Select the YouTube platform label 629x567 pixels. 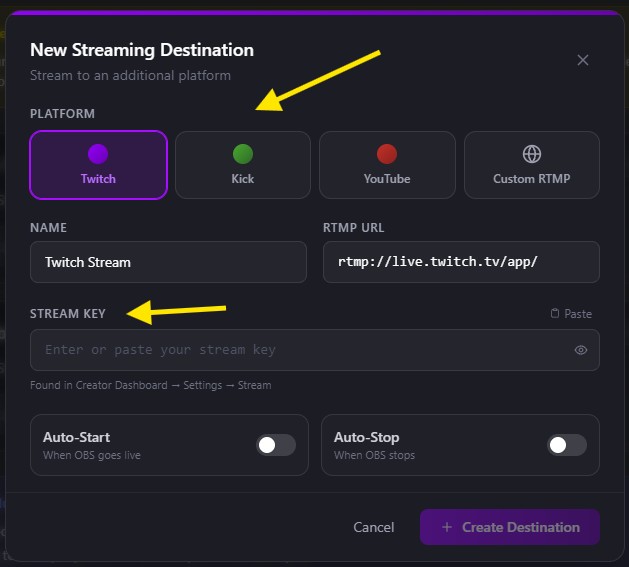pos(387,179)
